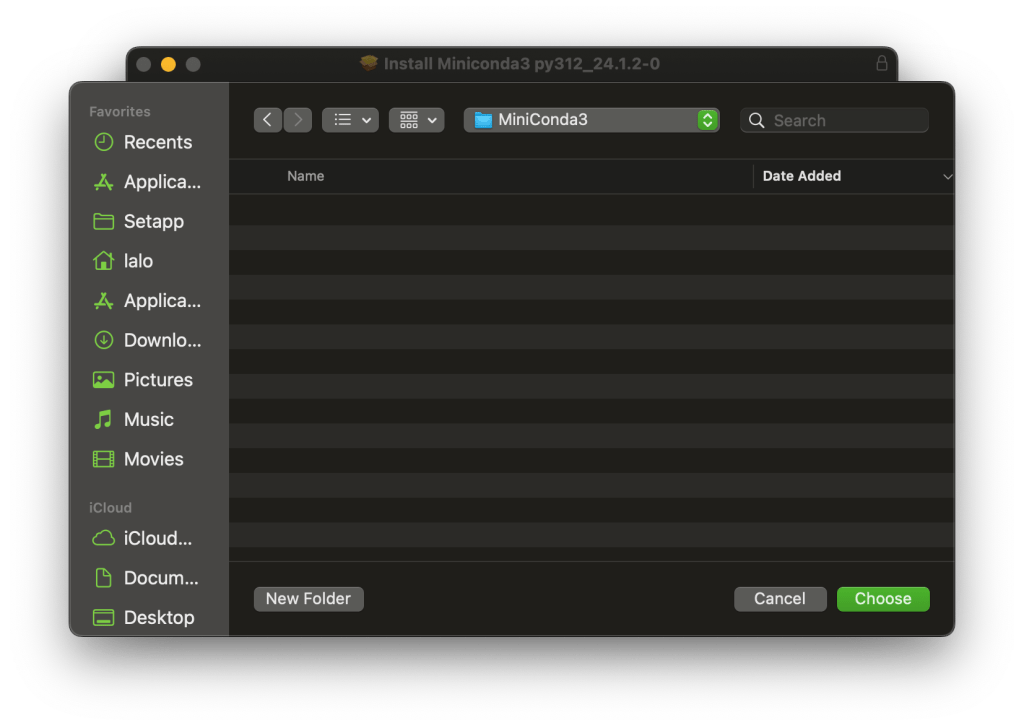Open the list view options dropdown
The height and width of the screenshot is (728, 1024).
pos(349,120)
